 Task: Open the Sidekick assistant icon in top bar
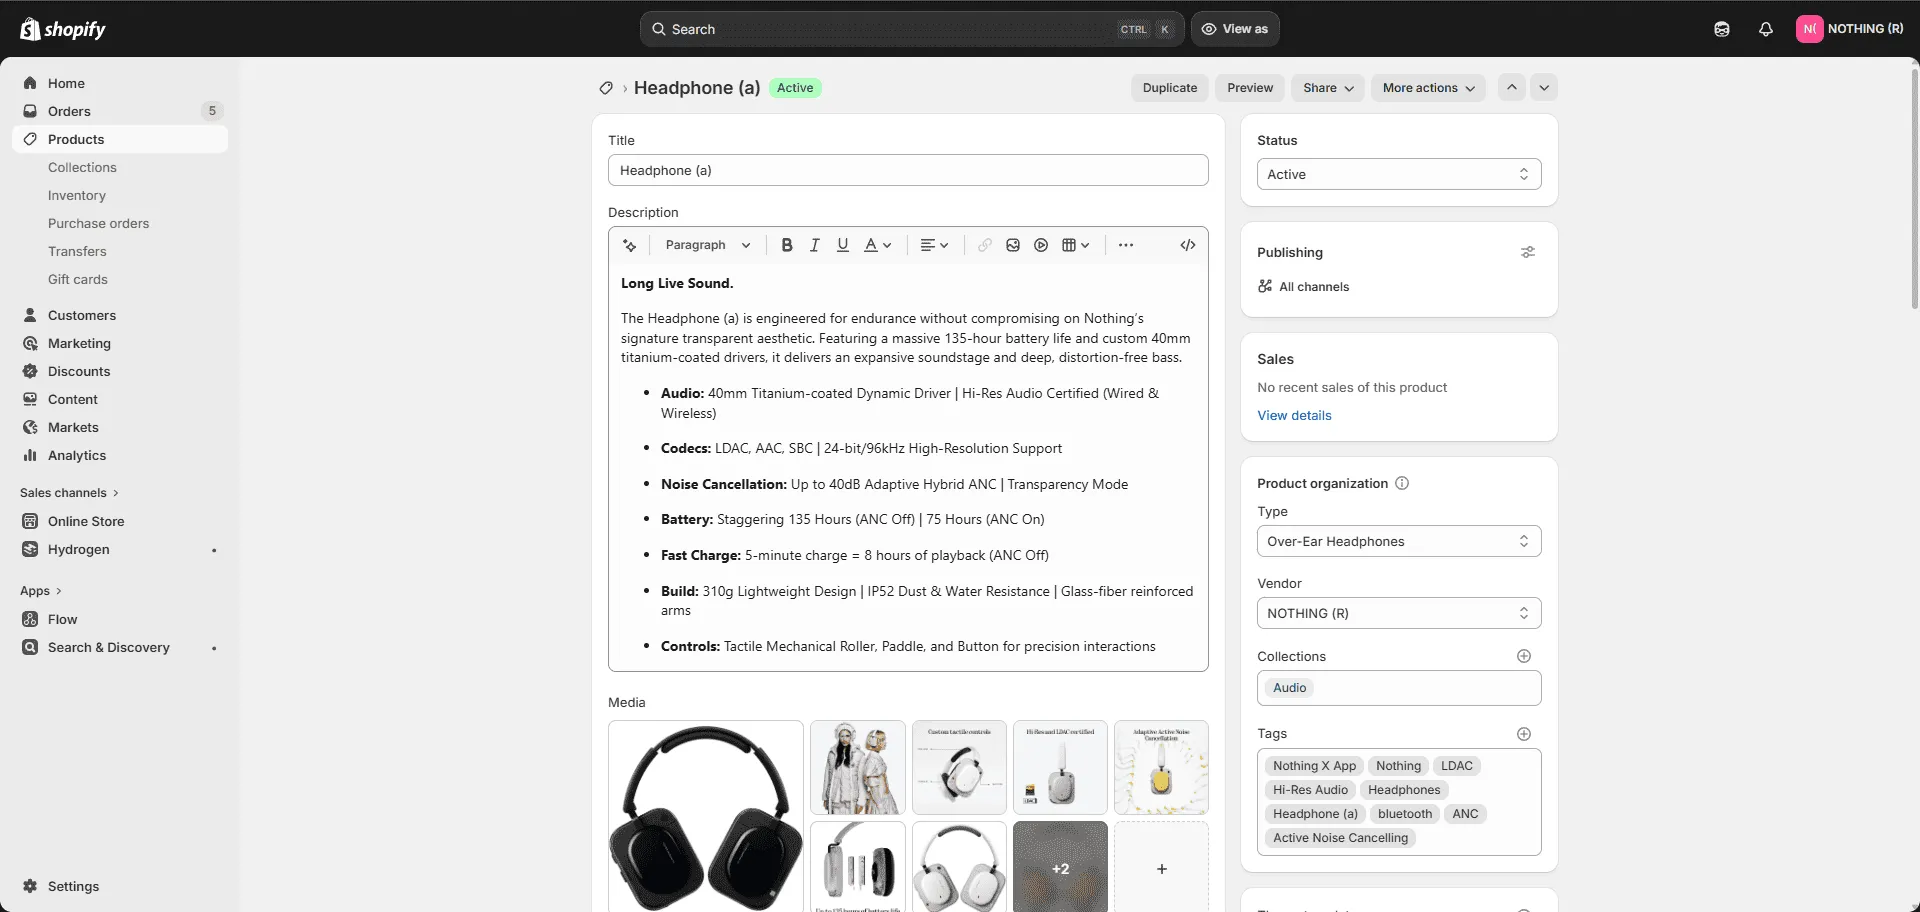tap(1722, 29)
